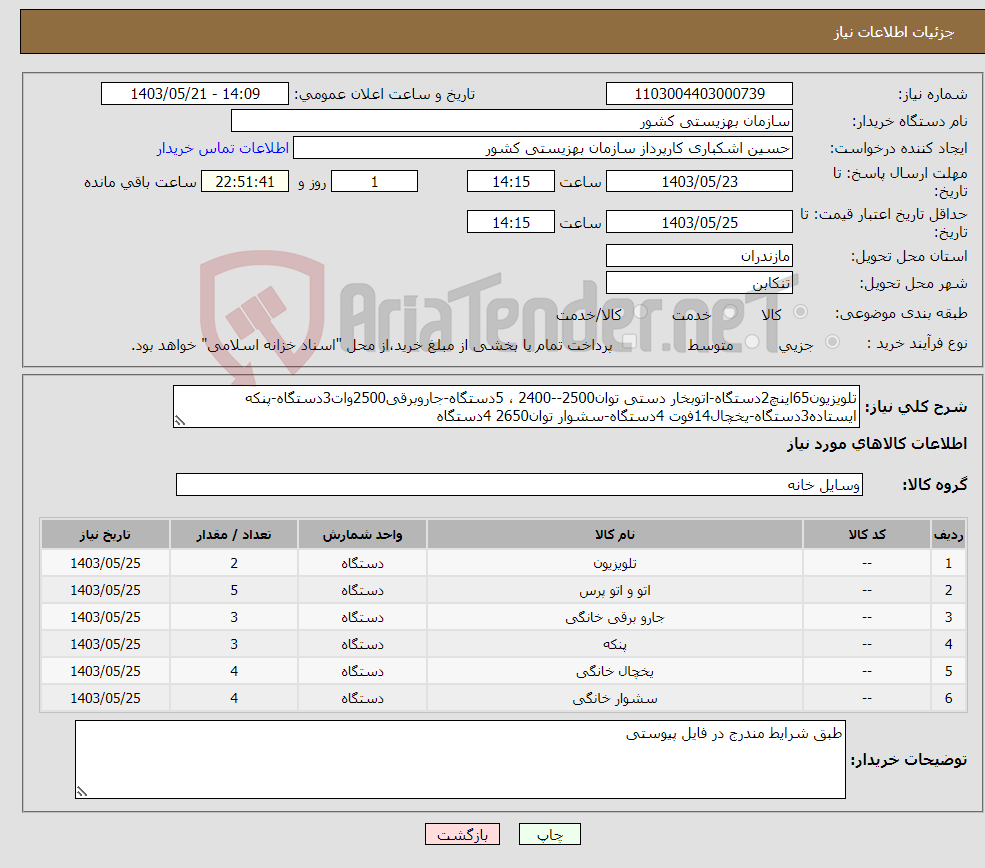Click the تاریخ نیاز column header
Viewport: 985px width, 868px height.
tap(106, 534)
